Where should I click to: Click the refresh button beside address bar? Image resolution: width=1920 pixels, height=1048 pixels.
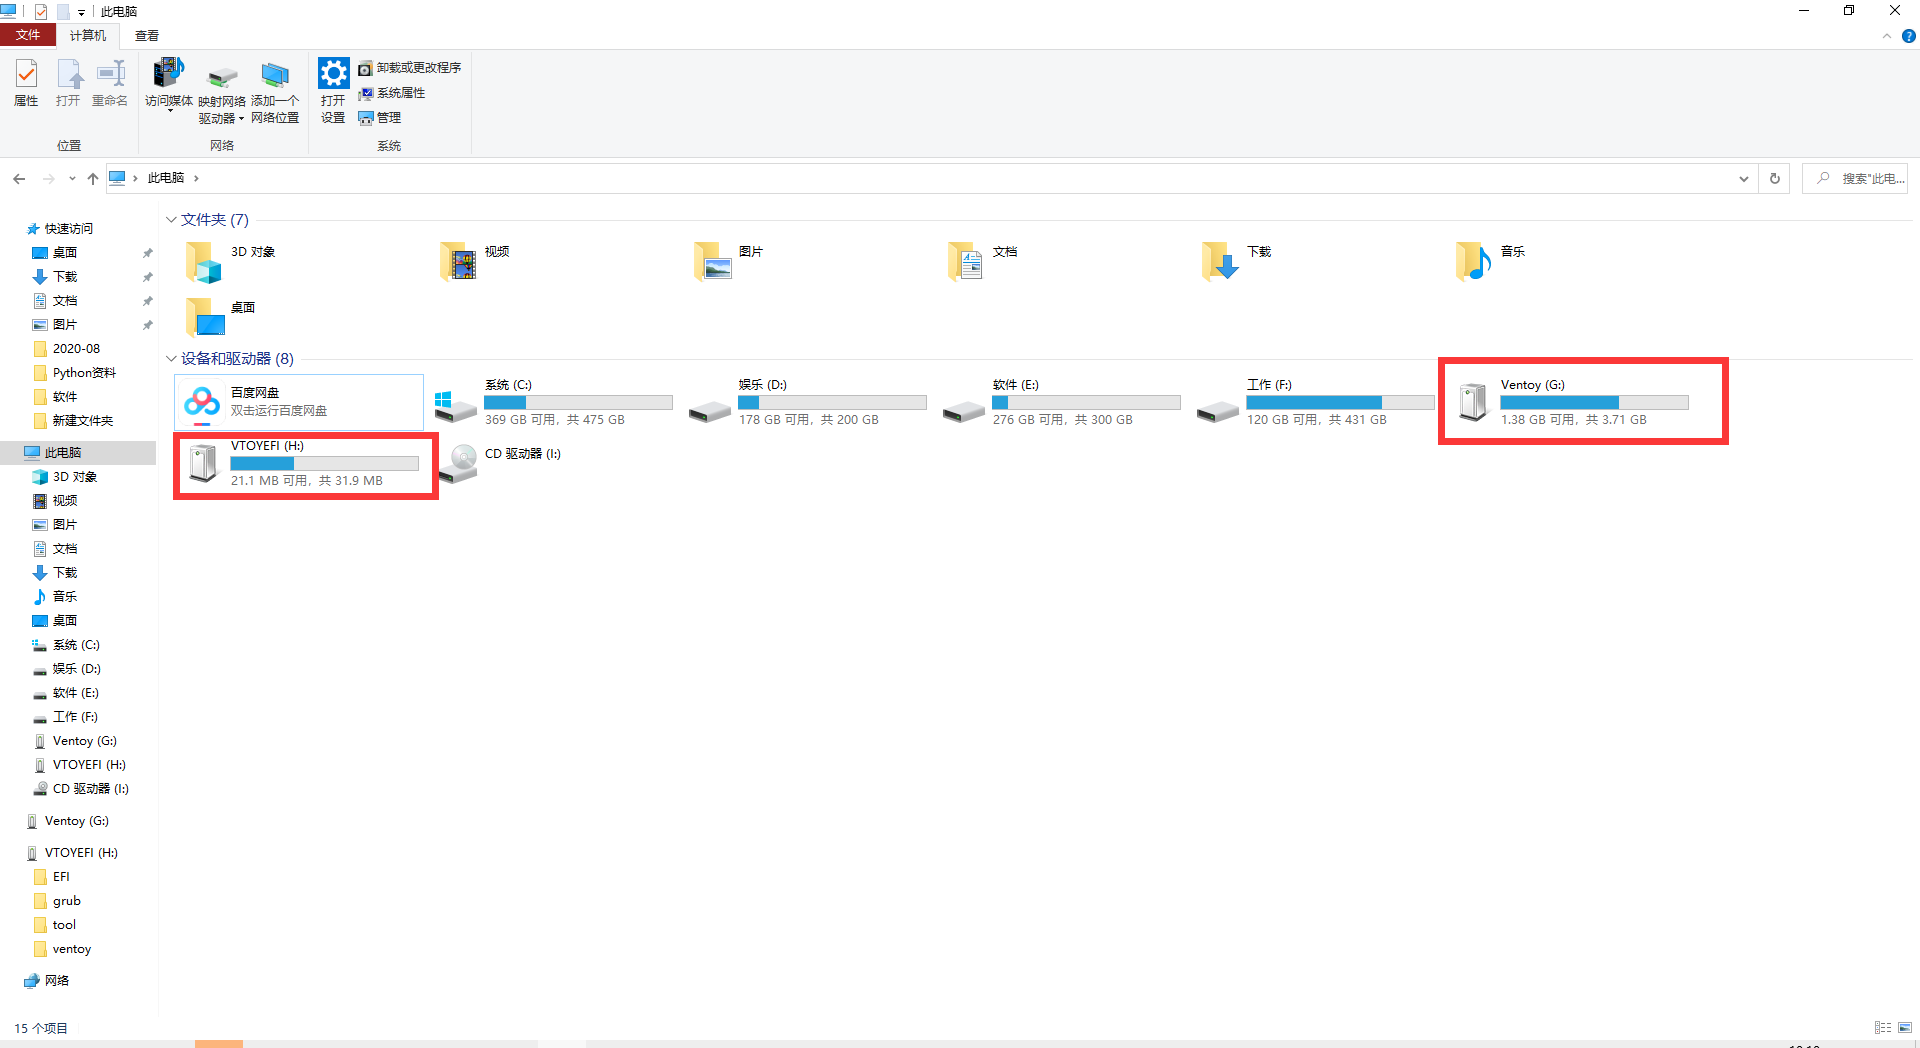point(1775,179)
